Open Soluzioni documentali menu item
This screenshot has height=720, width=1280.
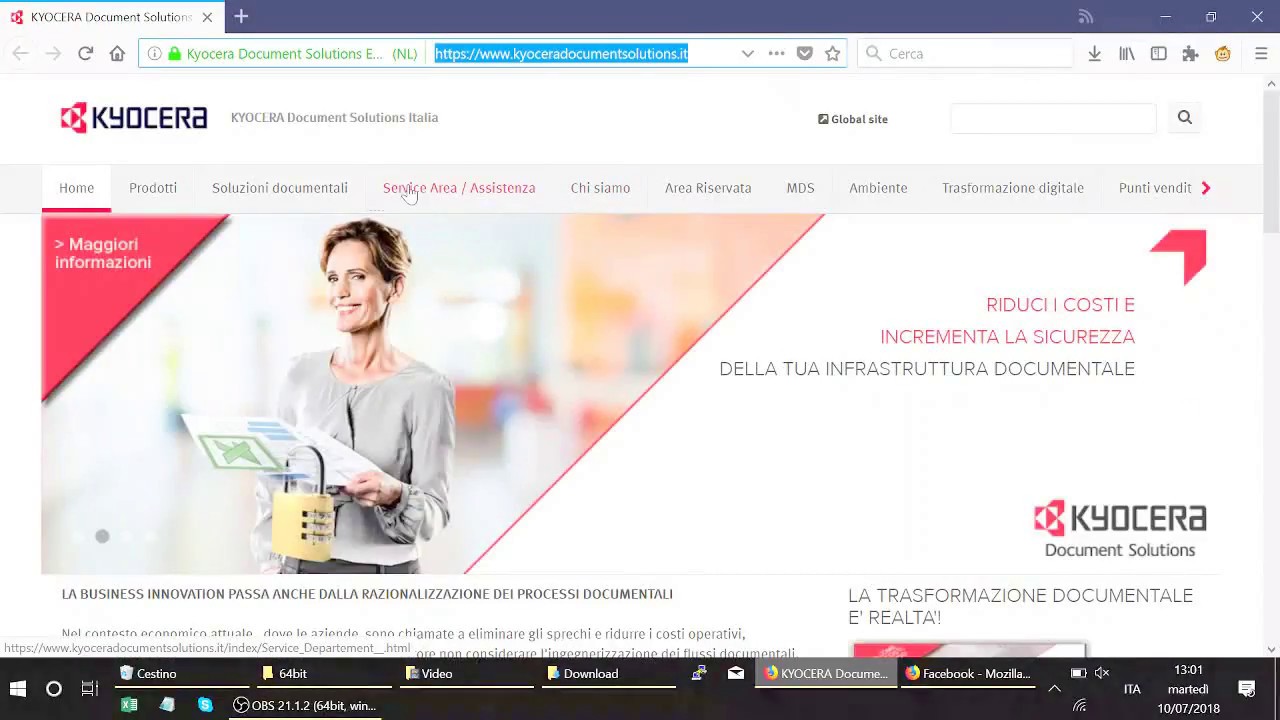pyautogui.click(x=280, y=188)
